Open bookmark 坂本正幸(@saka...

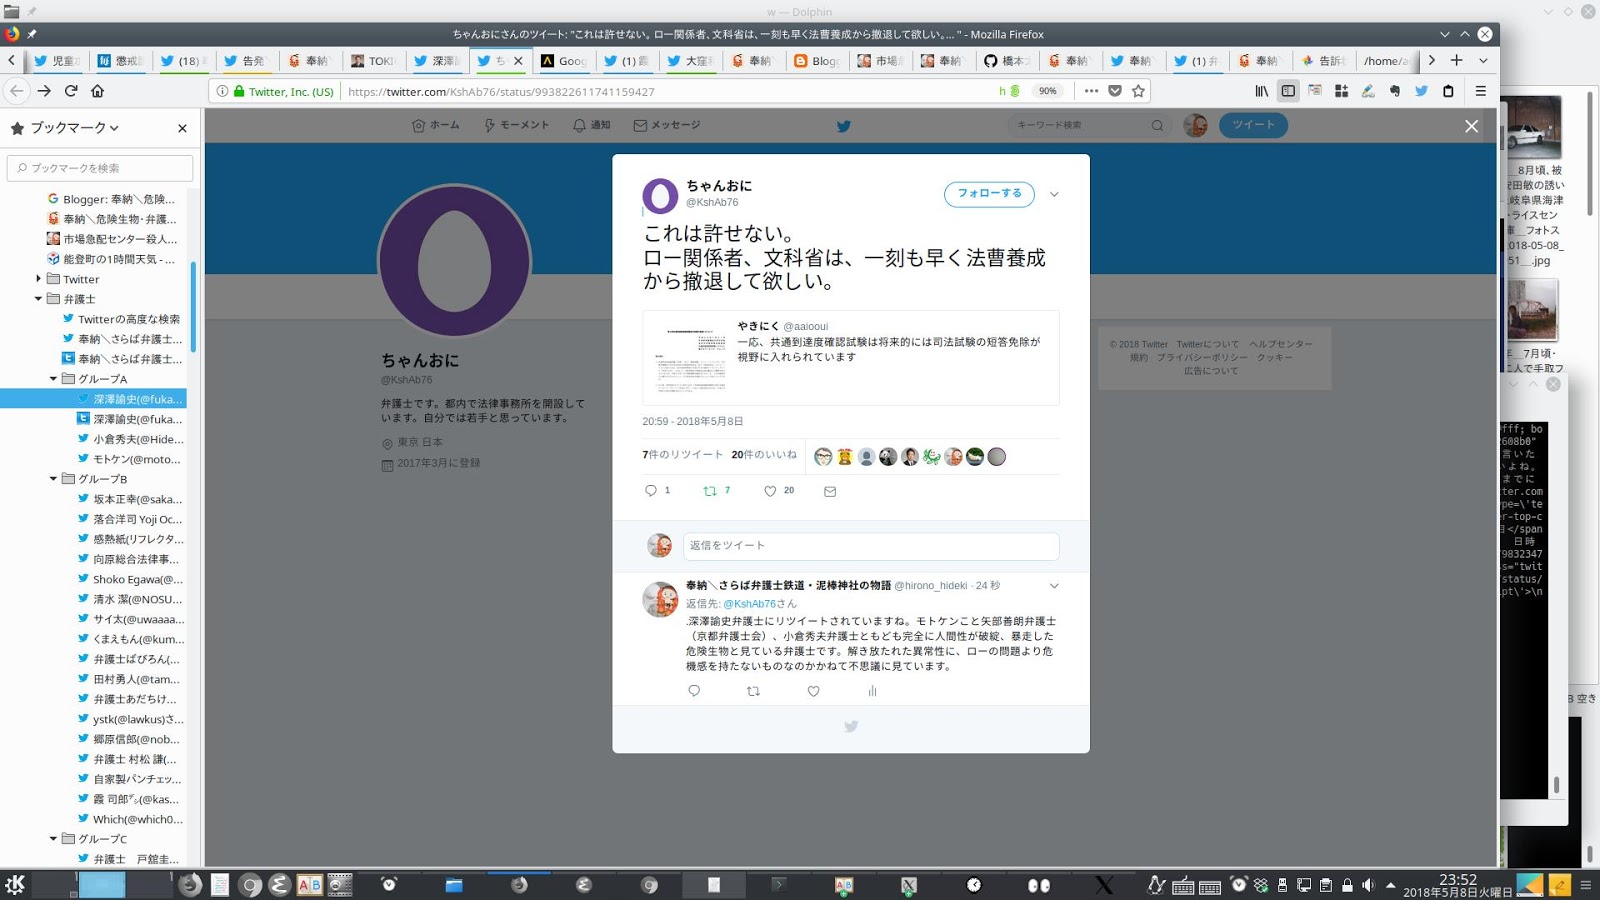(130, 499)
